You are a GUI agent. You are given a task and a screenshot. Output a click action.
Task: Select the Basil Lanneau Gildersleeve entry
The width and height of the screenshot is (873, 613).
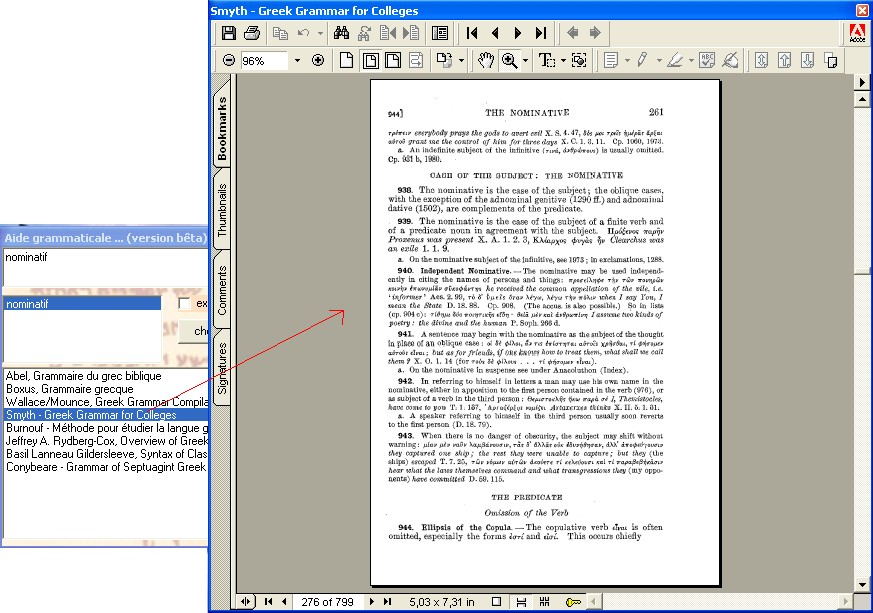(x=107, y=454)
